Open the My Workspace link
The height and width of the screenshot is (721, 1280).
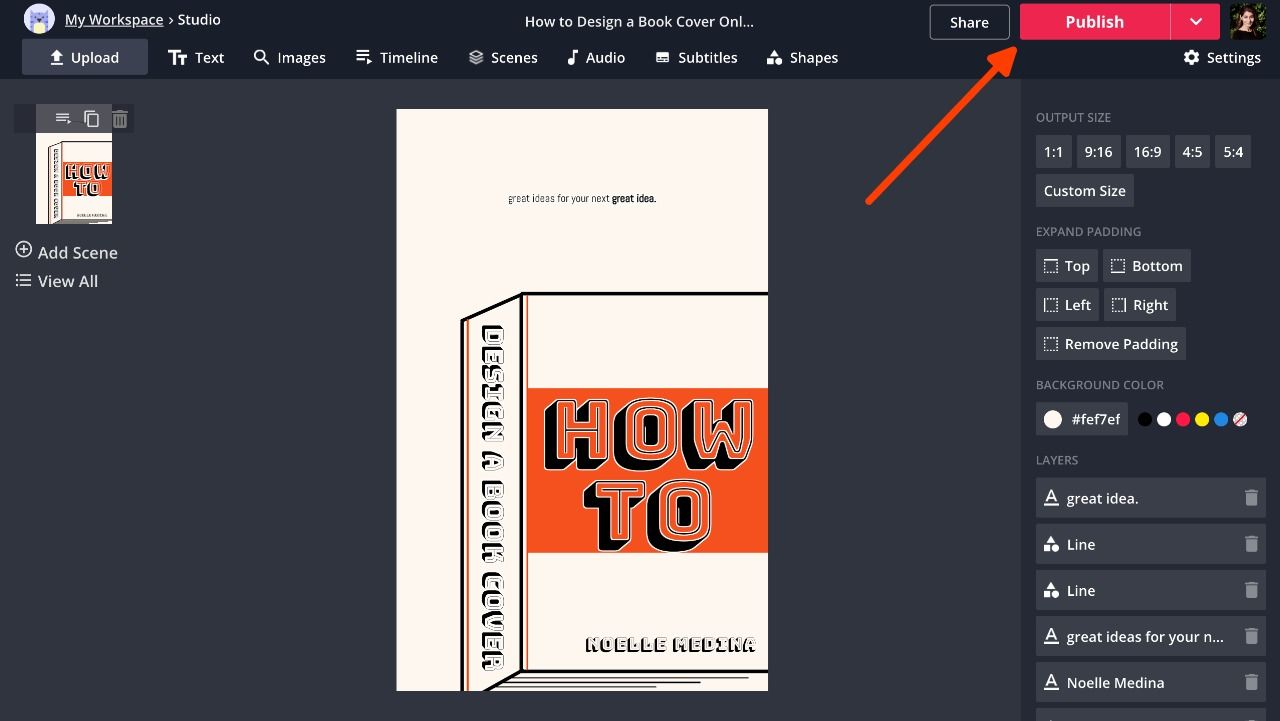tap(113, 20)
